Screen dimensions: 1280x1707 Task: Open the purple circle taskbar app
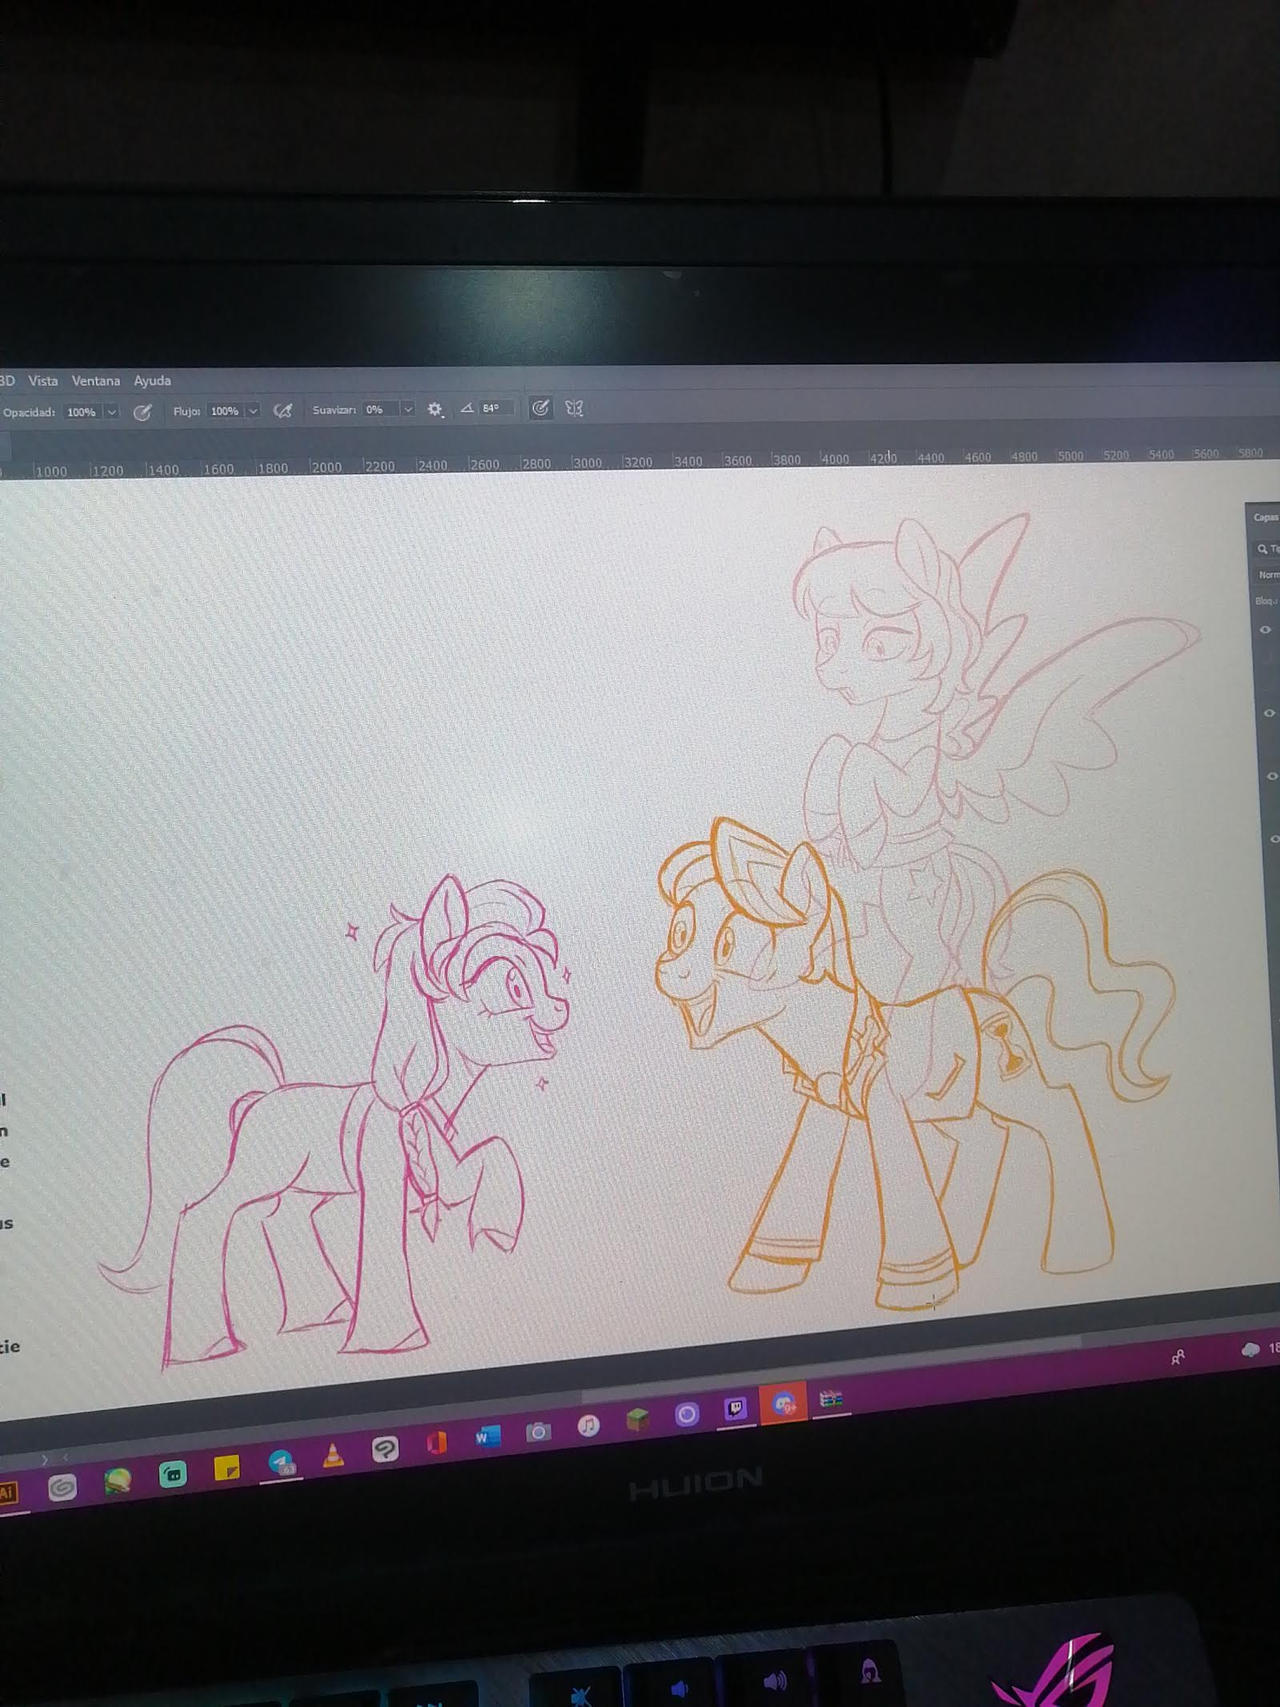(x=686, y=1414)
